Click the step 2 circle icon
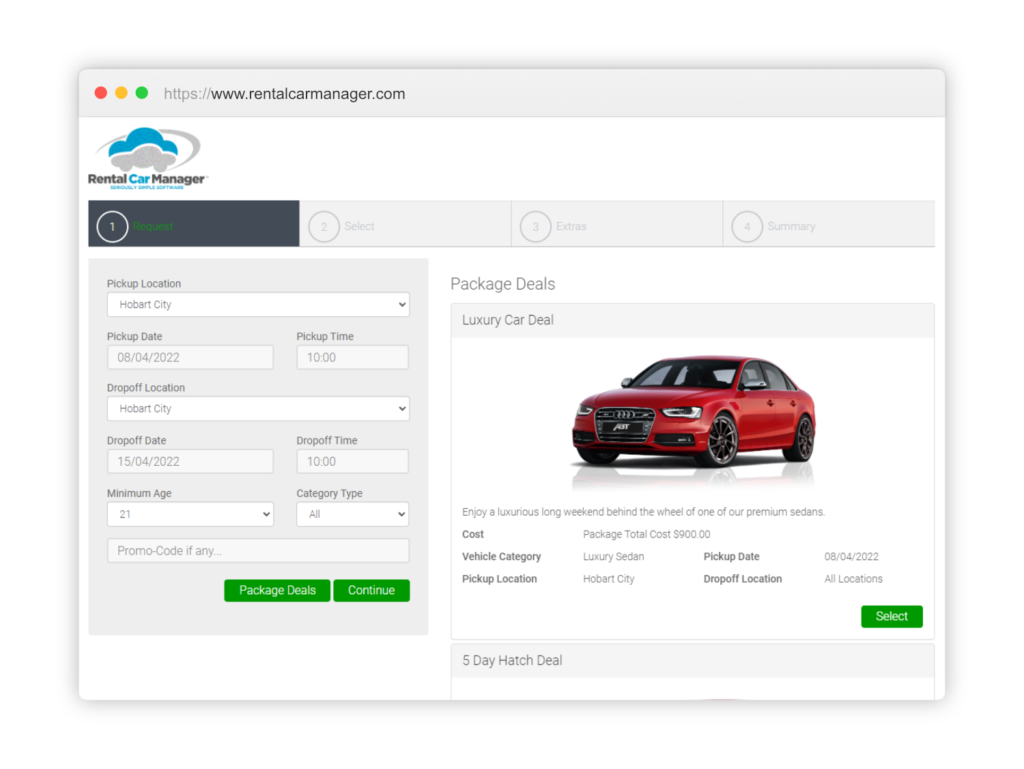The width and height of the screenshot is (1024, 769). (324, 227)
